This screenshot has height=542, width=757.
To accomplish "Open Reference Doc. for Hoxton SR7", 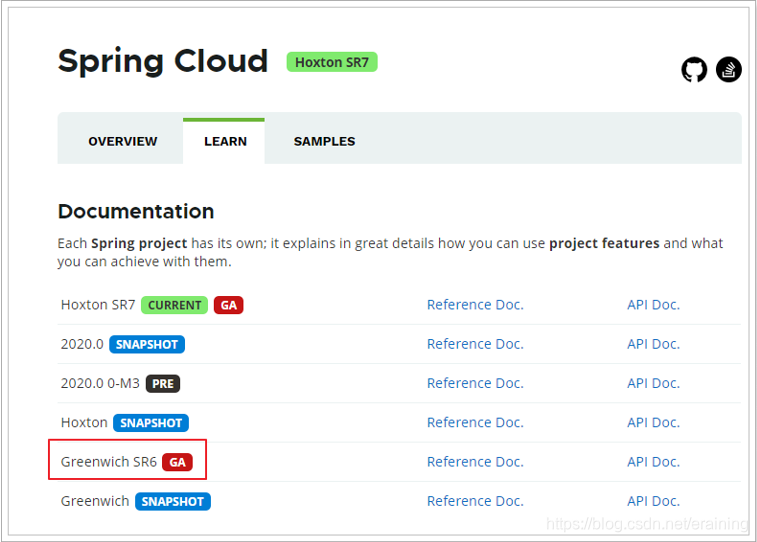I will click(x=475, y=305).
